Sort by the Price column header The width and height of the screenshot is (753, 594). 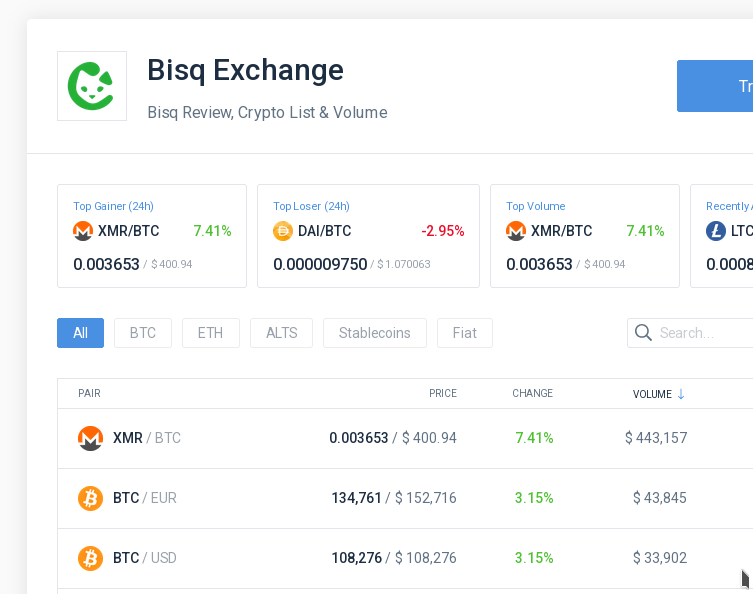442,394
